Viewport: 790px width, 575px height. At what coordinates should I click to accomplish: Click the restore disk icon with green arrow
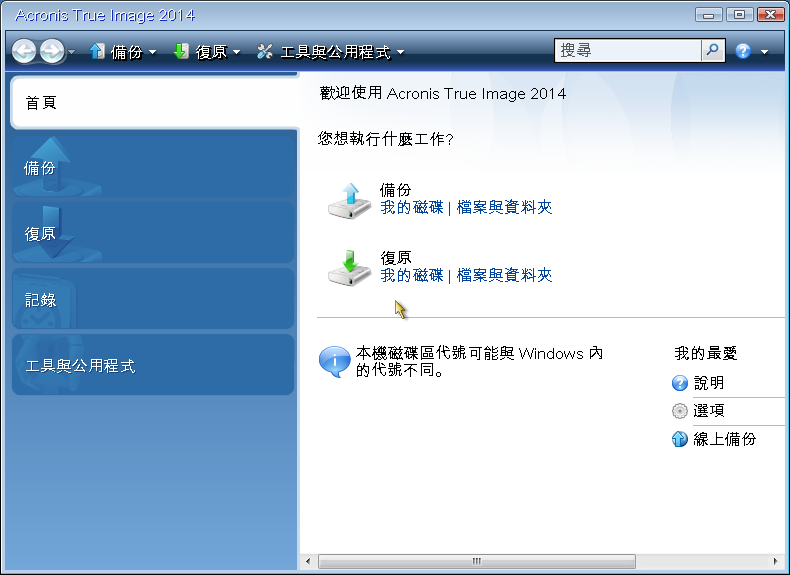pyautogui.click(x=349, y=268)
